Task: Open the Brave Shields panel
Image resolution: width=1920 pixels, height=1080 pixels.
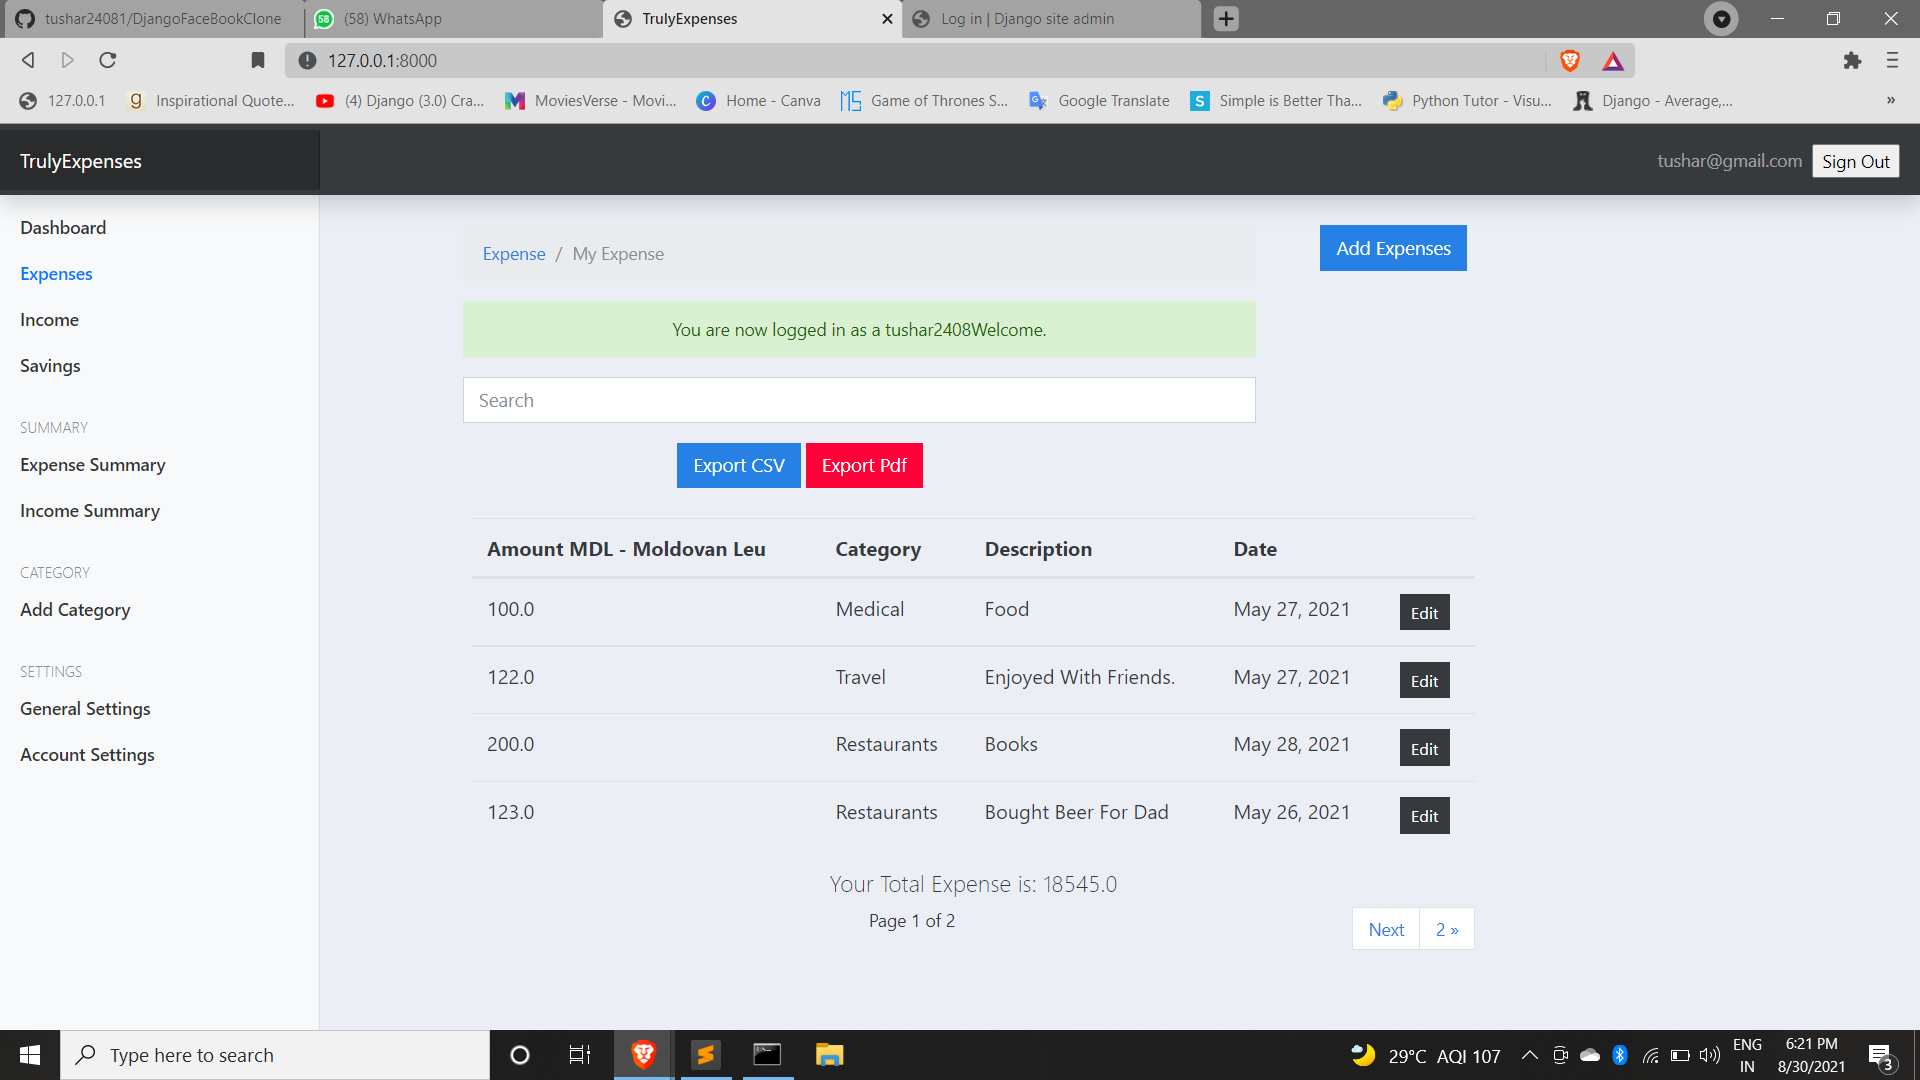Action: tap(1569, 60)
